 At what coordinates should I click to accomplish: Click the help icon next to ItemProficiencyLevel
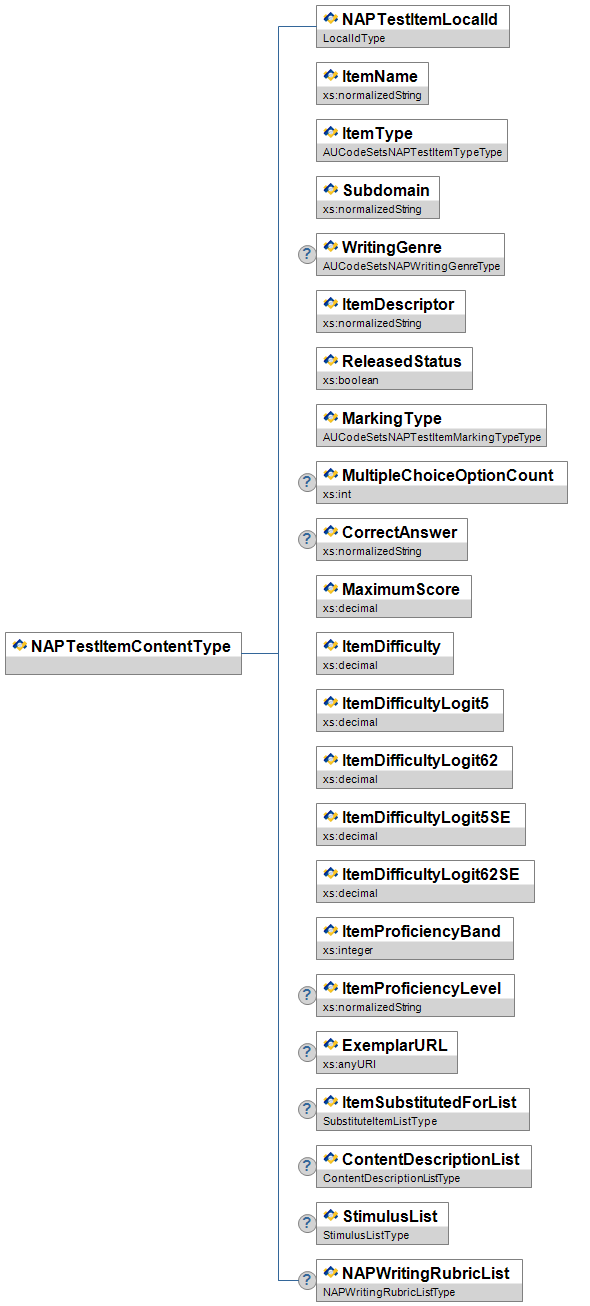307,995
